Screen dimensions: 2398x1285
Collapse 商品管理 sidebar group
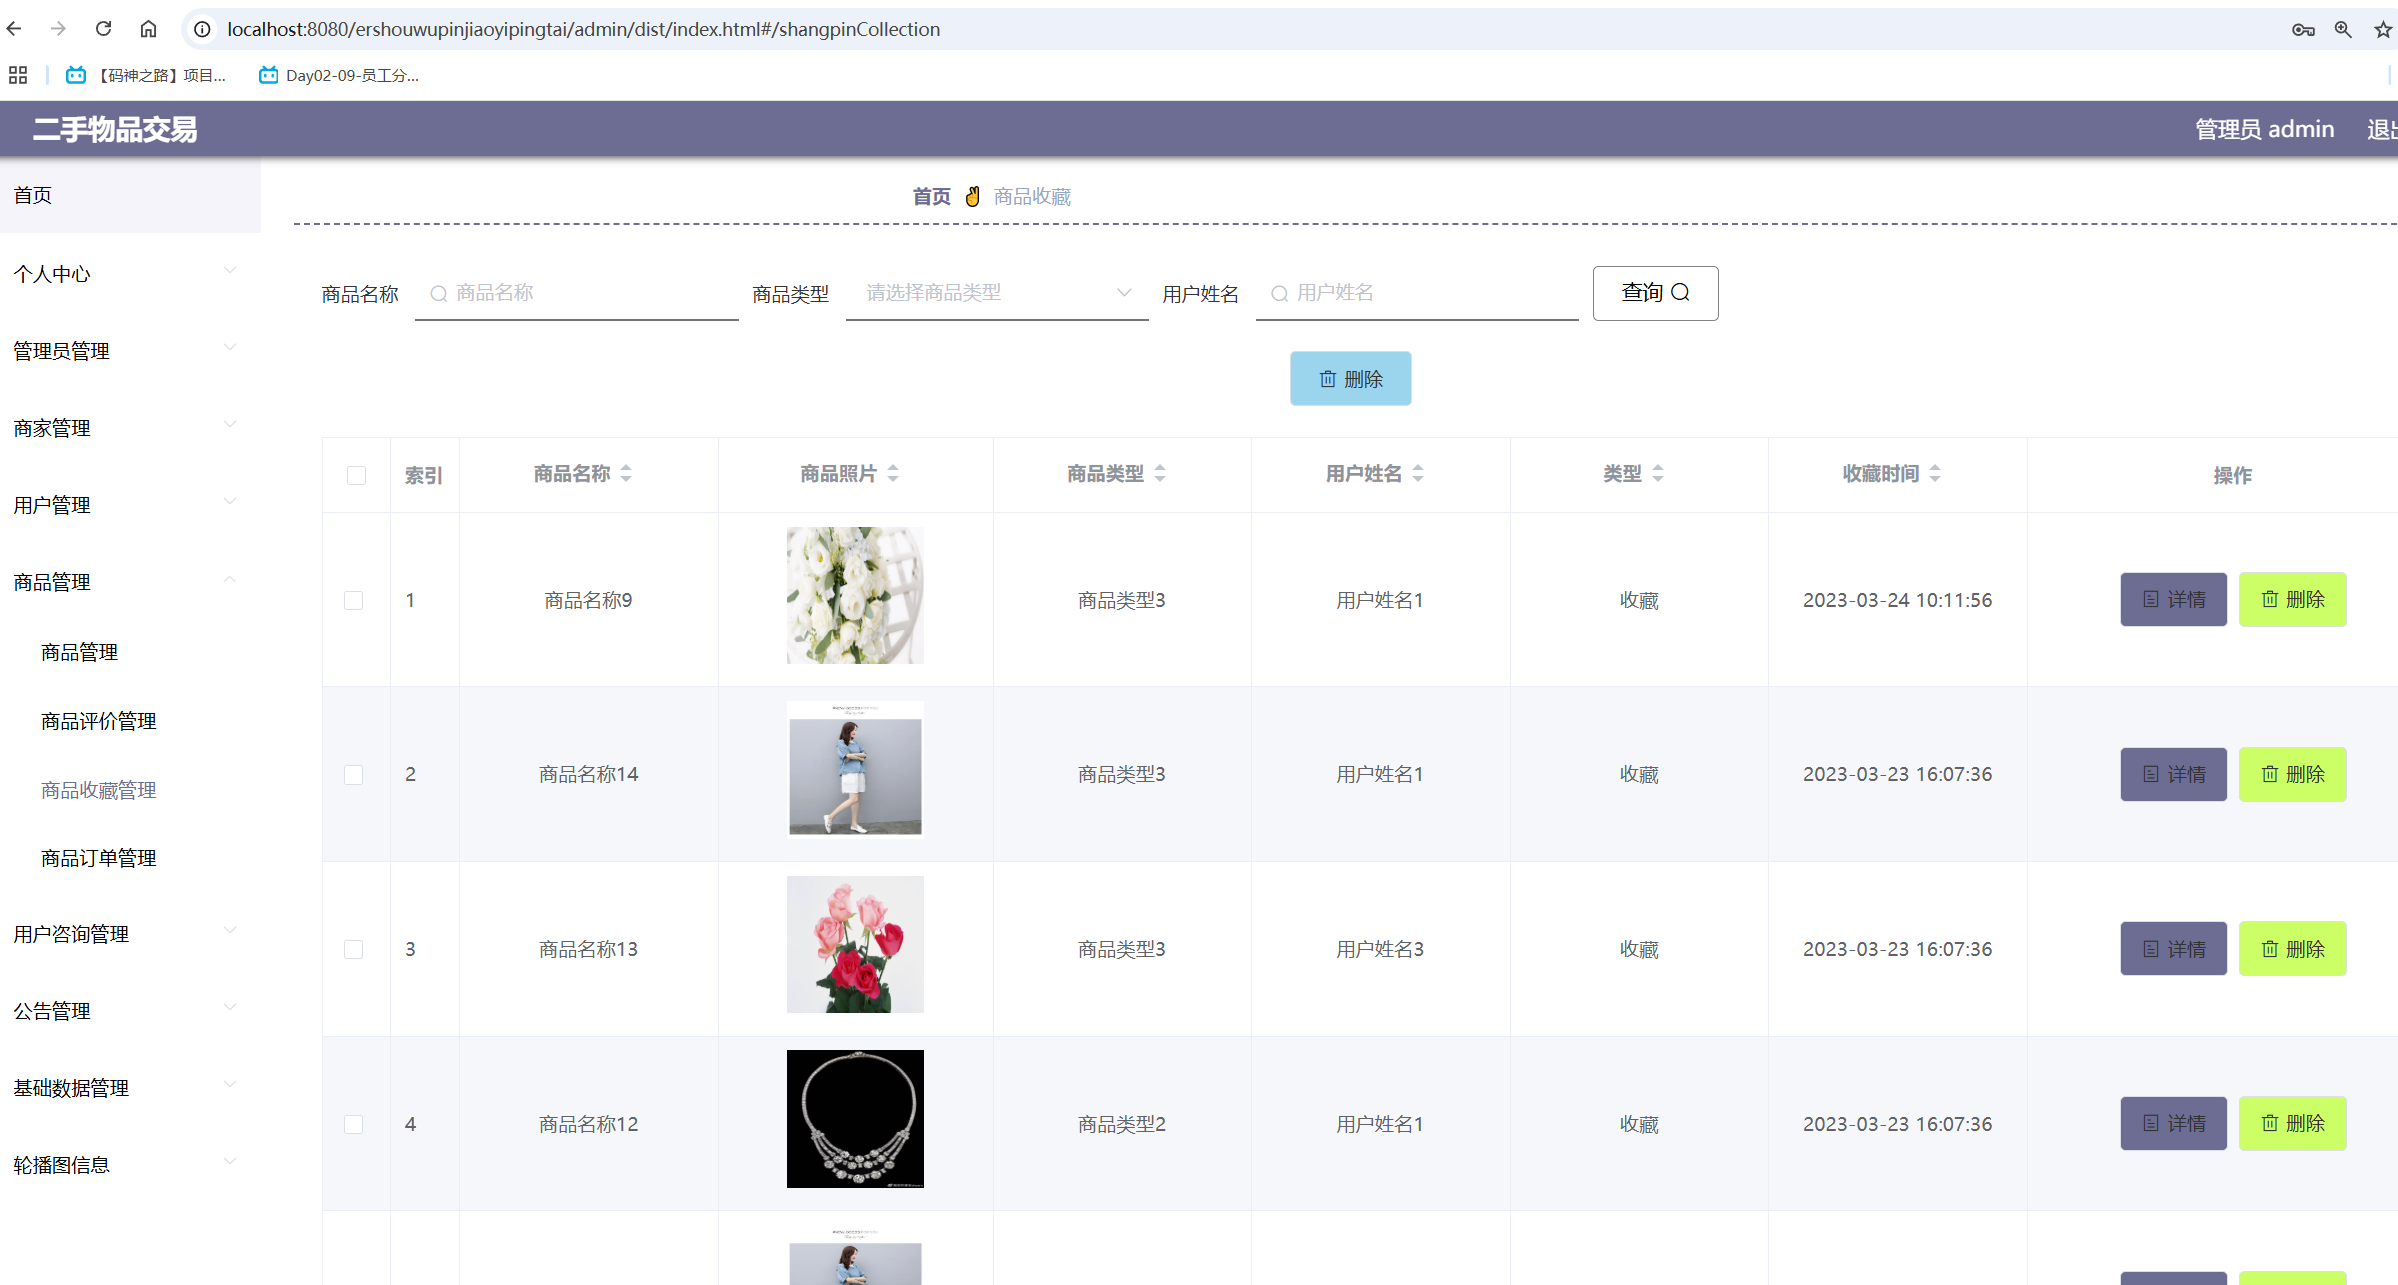coord(130,581)
